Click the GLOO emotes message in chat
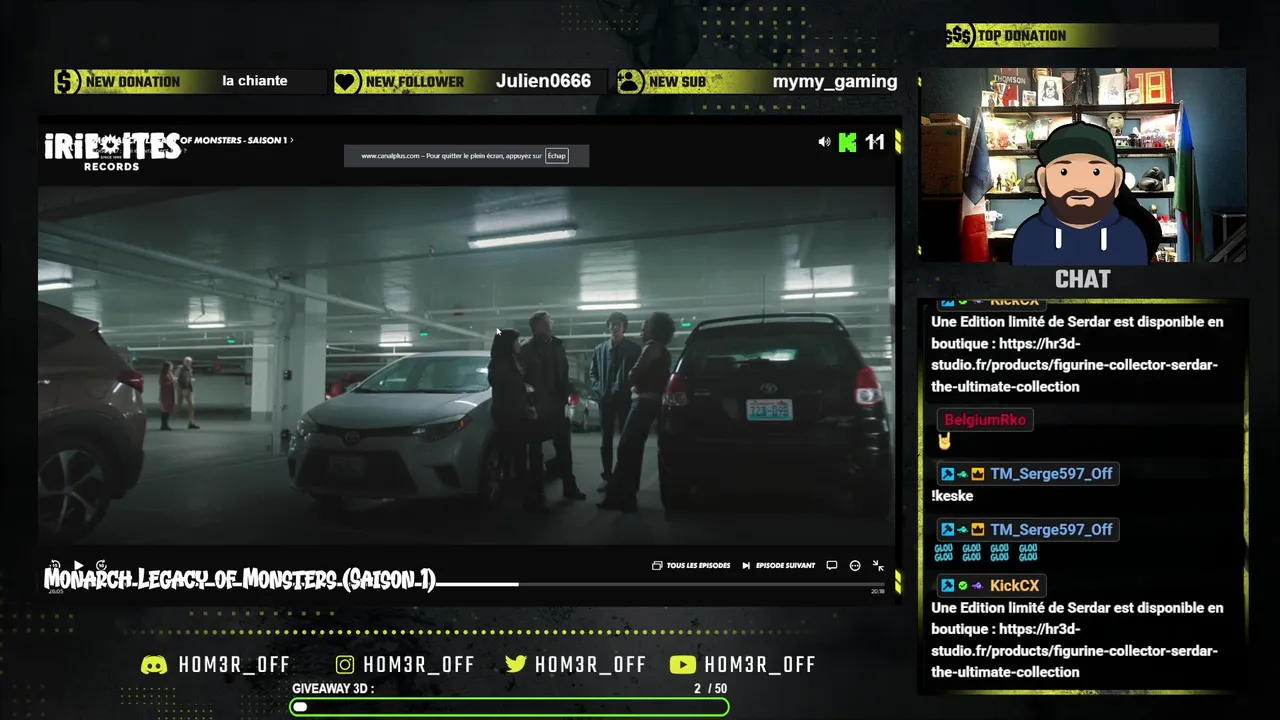 pyautogui.click(x=986, y=552)
